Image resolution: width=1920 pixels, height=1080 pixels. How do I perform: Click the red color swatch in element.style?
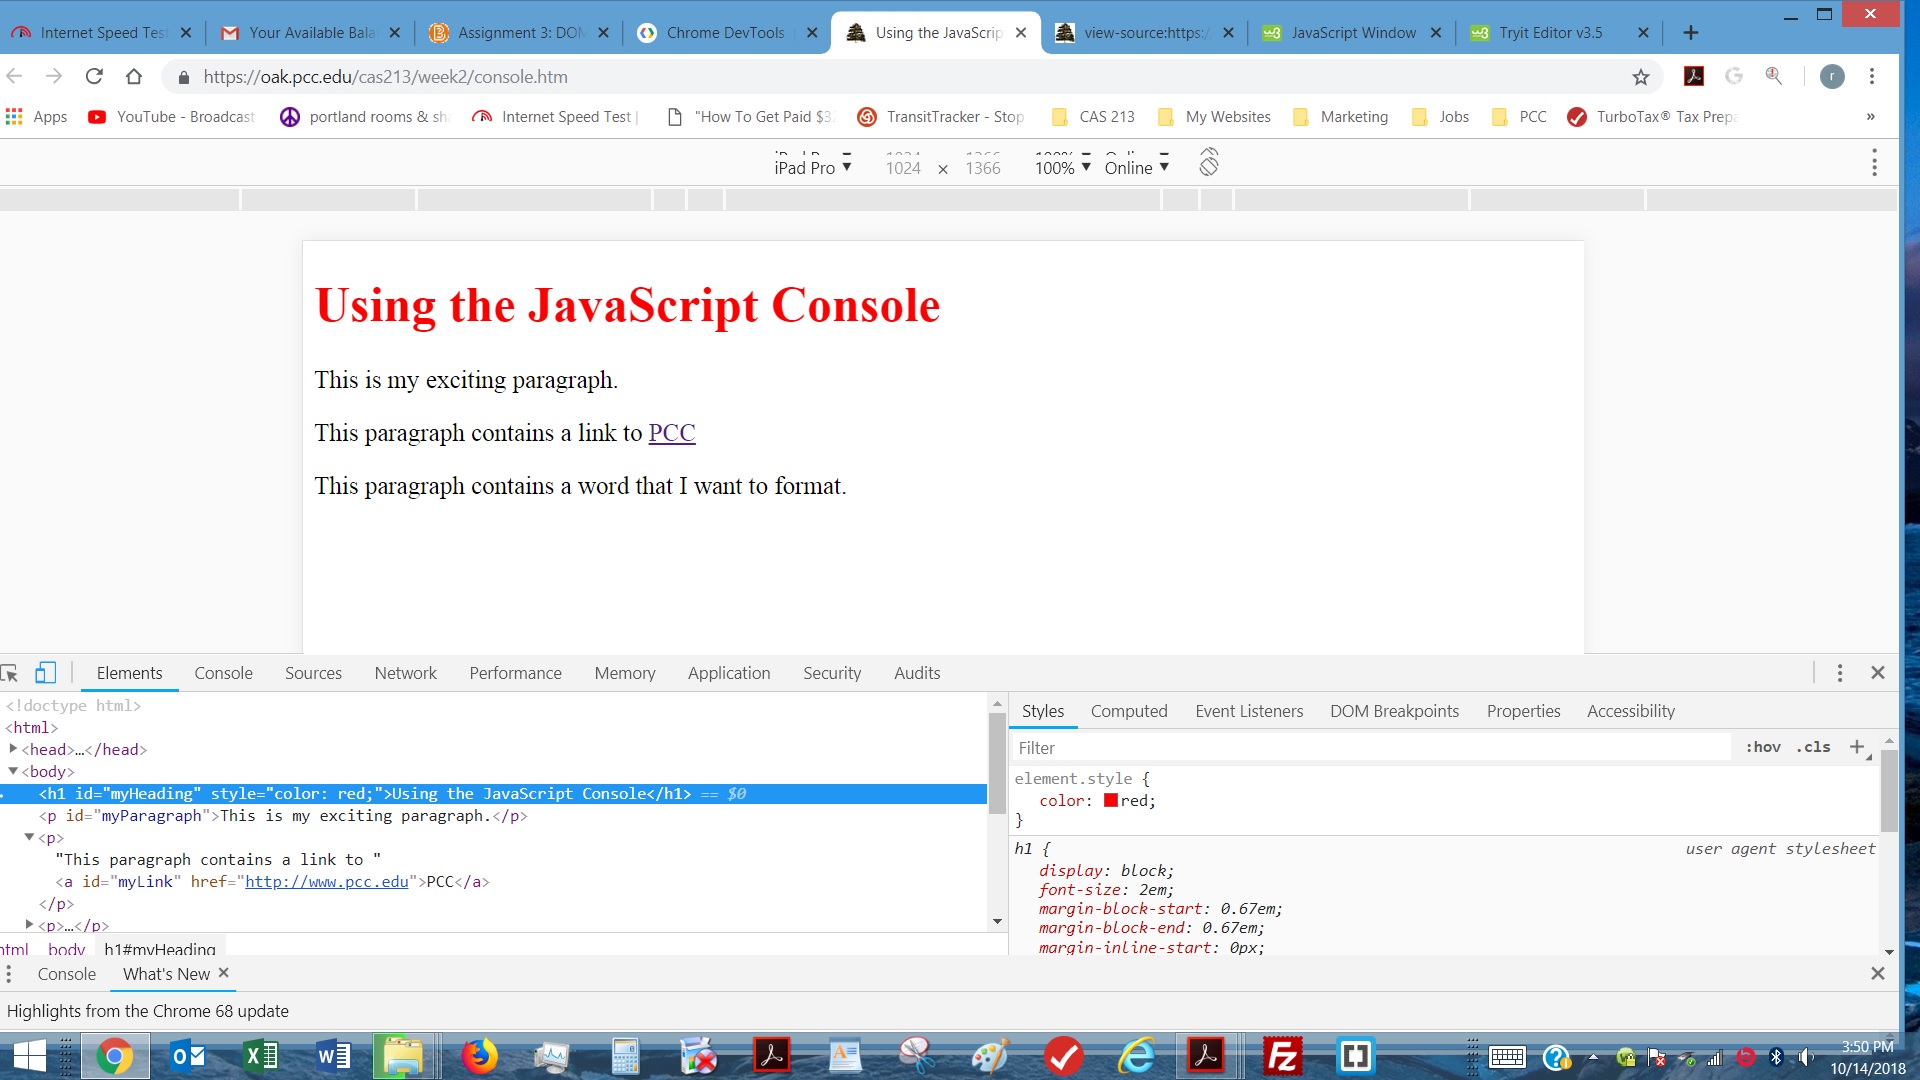[1110, 801]
